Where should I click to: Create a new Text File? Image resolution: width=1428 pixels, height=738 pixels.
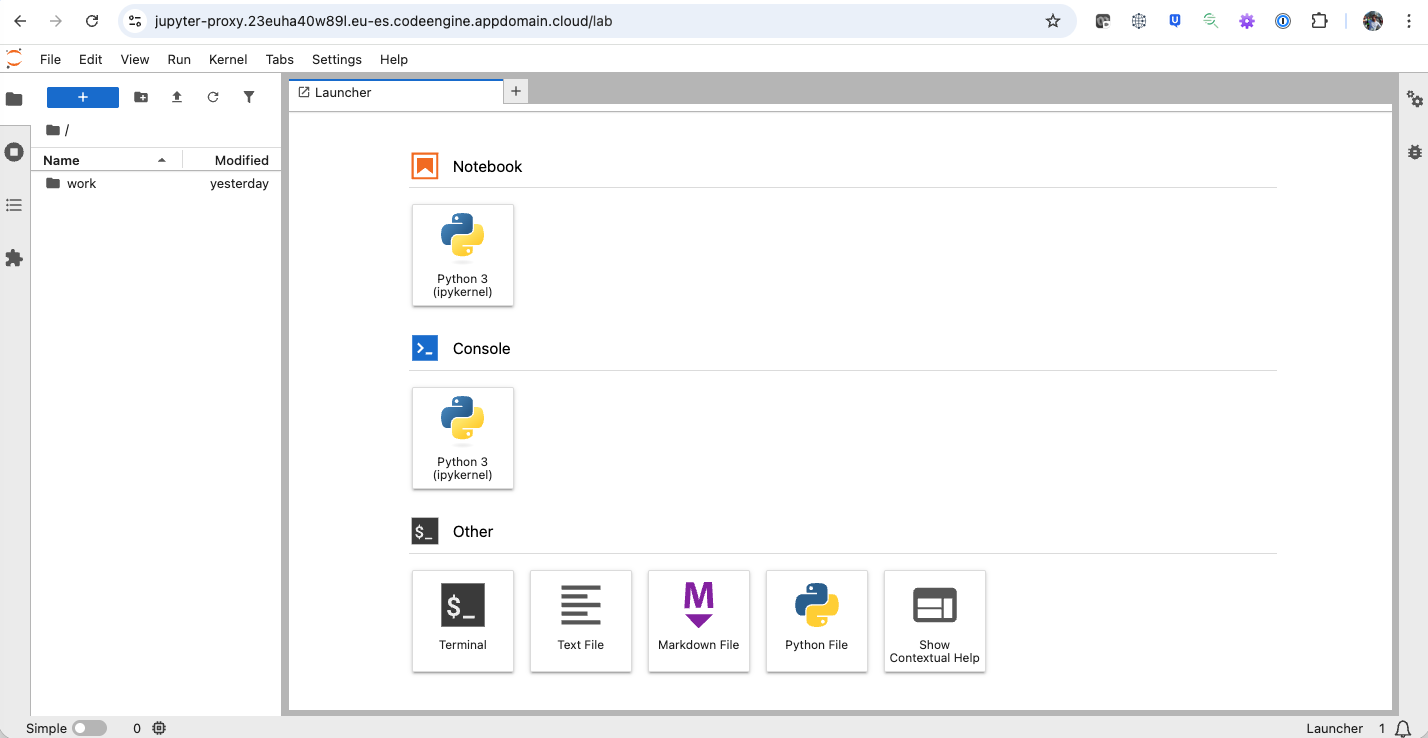[581, 621]
